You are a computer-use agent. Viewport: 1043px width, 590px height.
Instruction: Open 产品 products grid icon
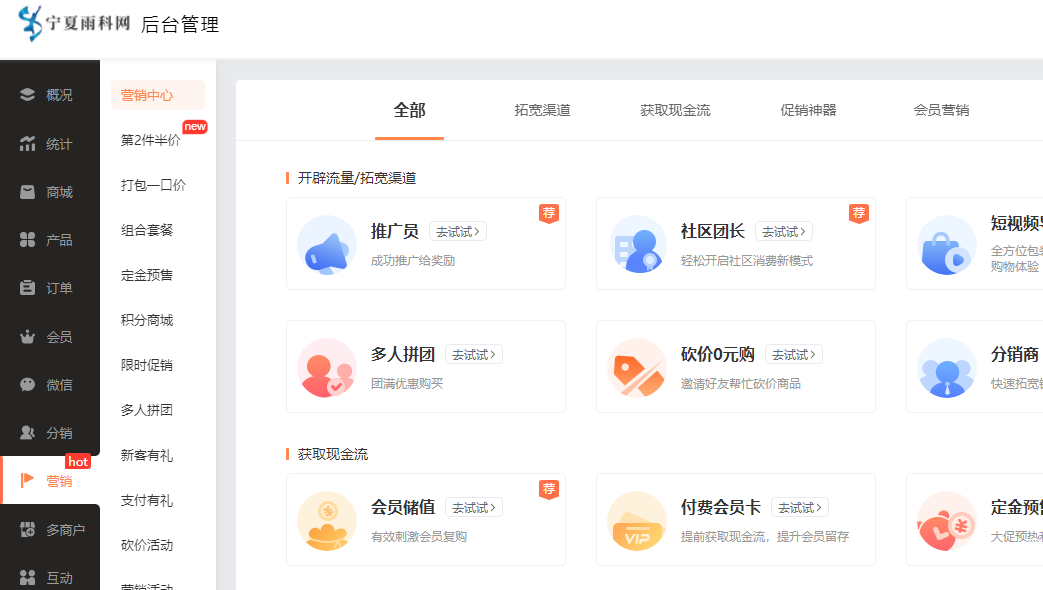pyautogui.click(x=27, y=240)
